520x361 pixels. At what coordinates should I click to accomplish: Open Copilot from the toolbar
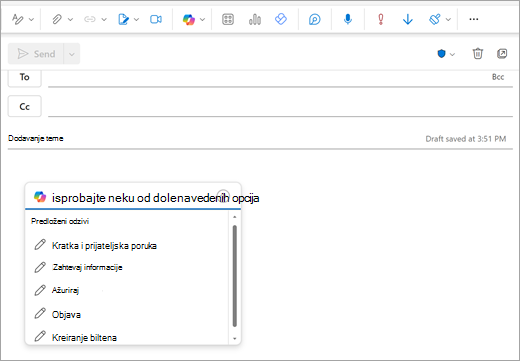click(x=189, y=19)
